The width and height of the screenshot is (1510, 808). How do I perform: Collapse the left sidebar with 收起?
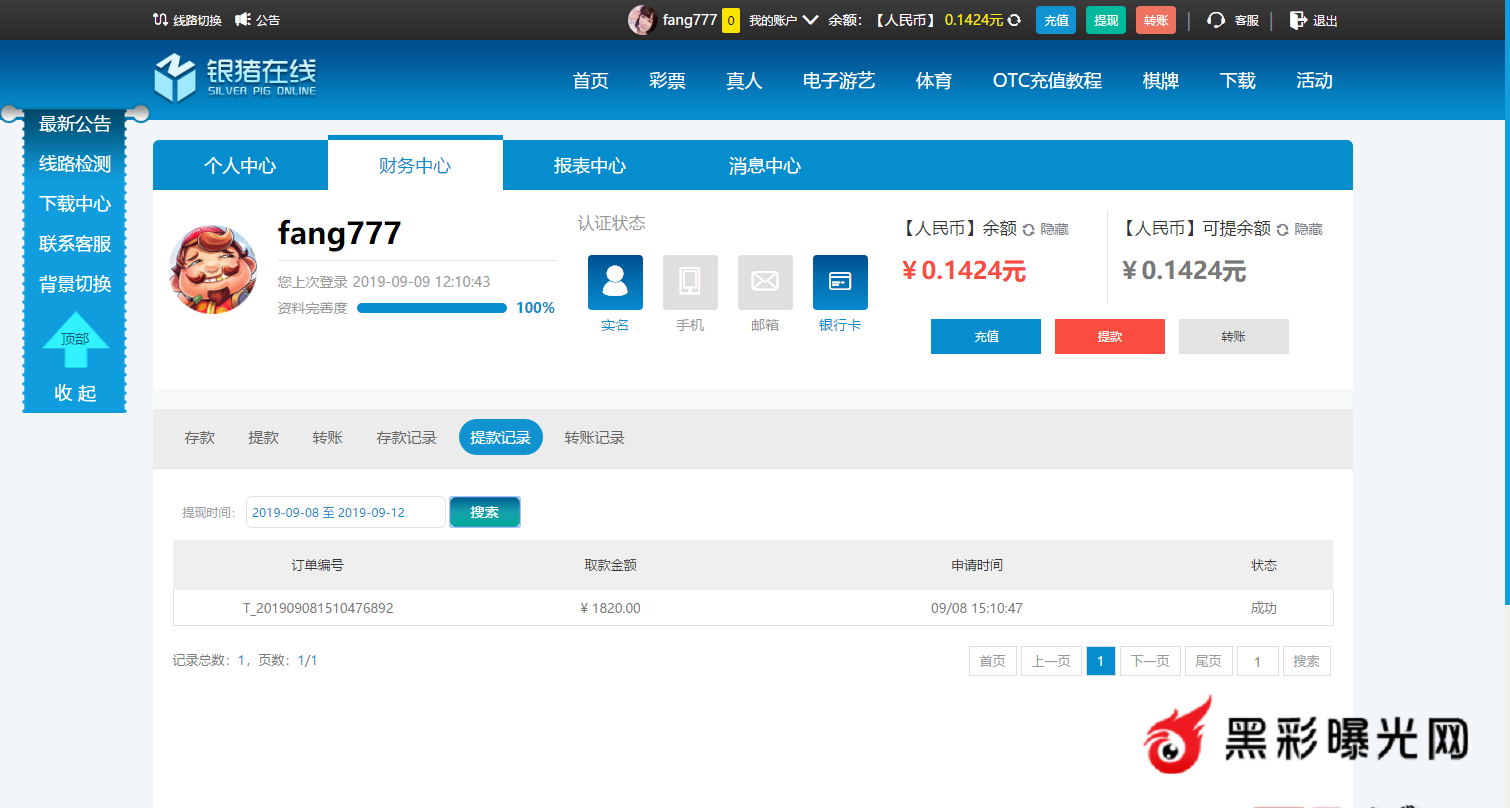click(x=75, y=393)
